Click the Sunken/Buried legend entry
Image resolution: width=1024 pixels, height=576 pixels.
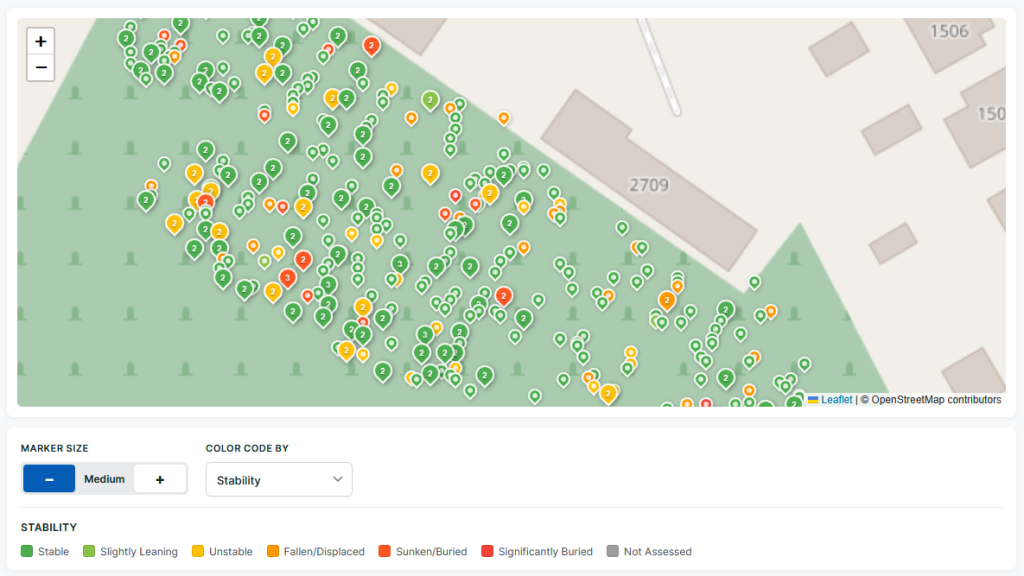coord(423,551)
